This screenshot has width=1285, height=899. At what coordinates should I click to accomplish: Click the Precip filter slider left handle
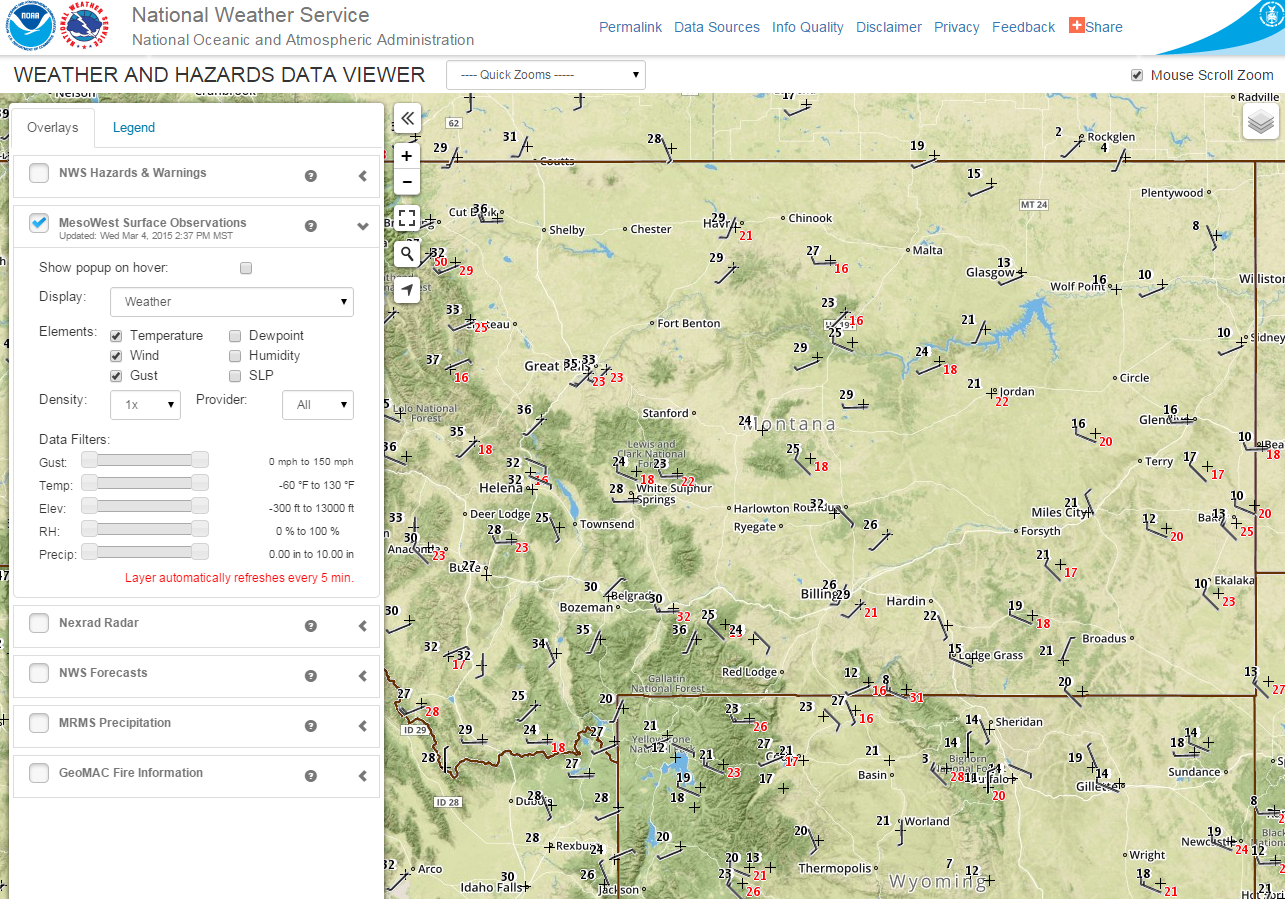tap(90, 551)
